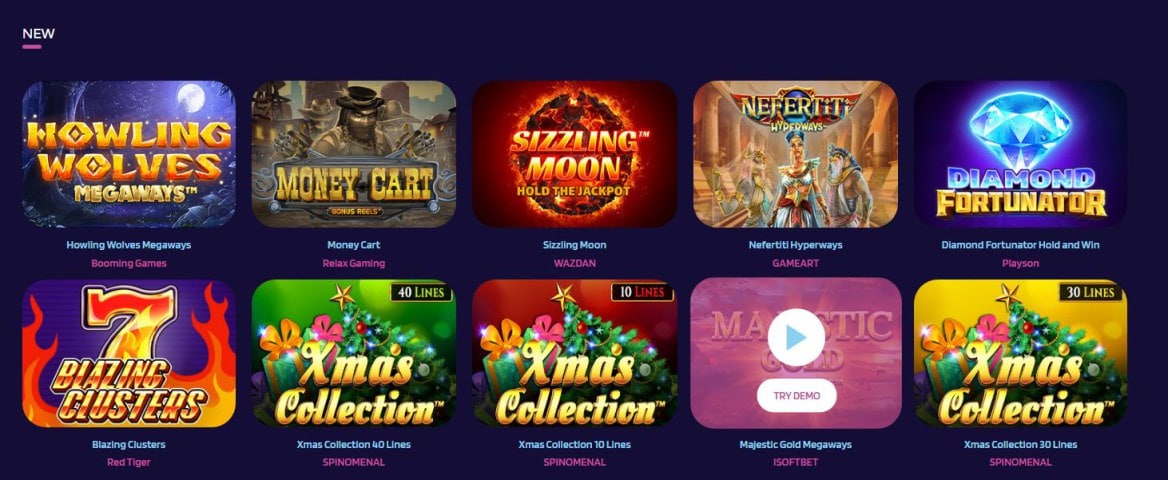Image resolution: width=1168 pixels, height=480 pixels.
Task: Click the TRY DEMO button
Action: 796,395
